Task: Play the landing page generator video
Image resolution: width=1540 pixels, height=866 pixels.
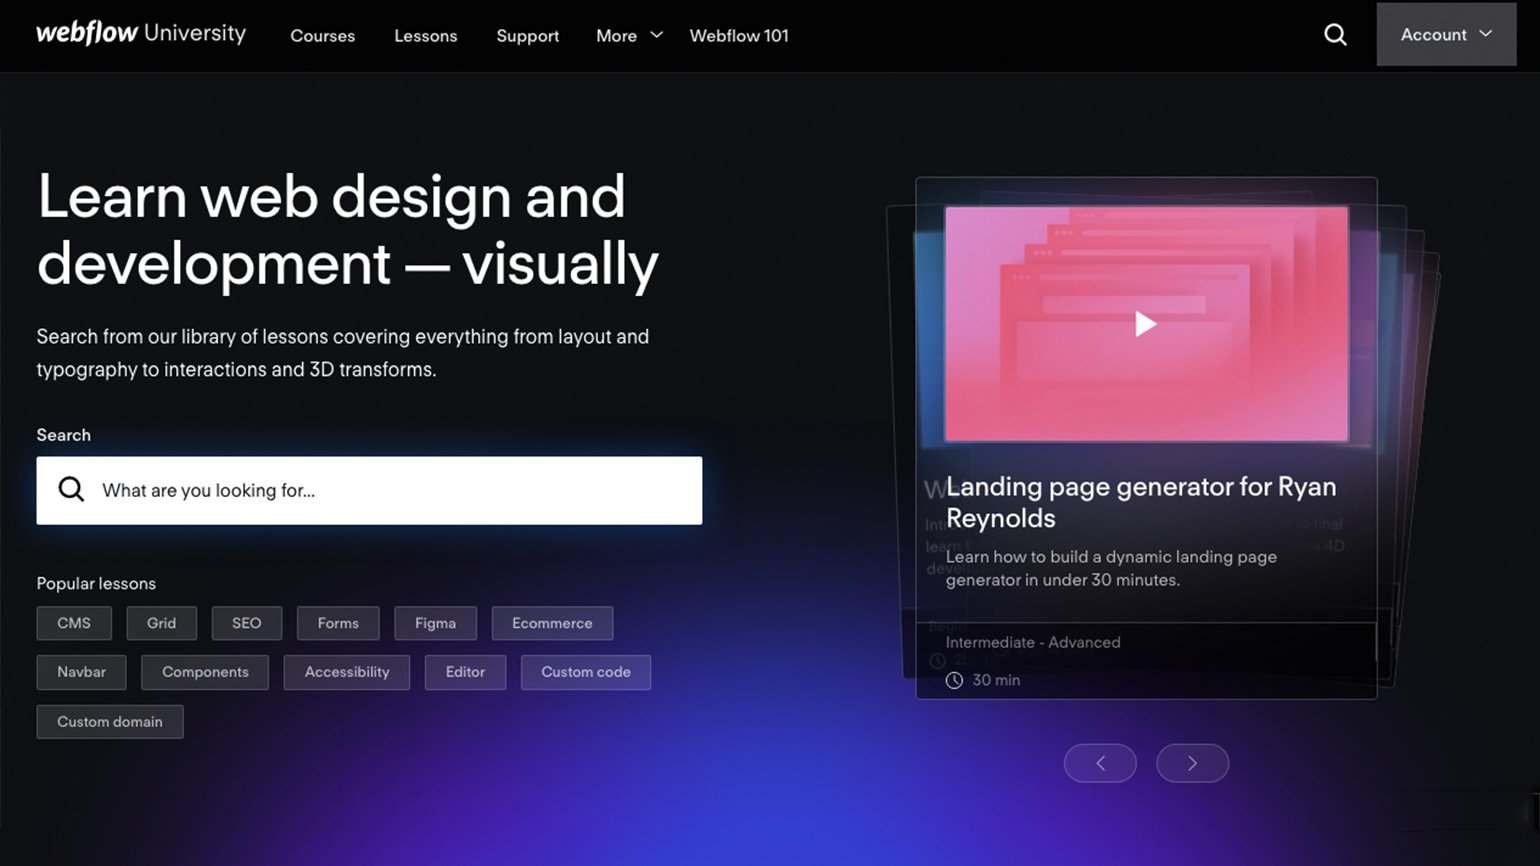Action: 1146,324
